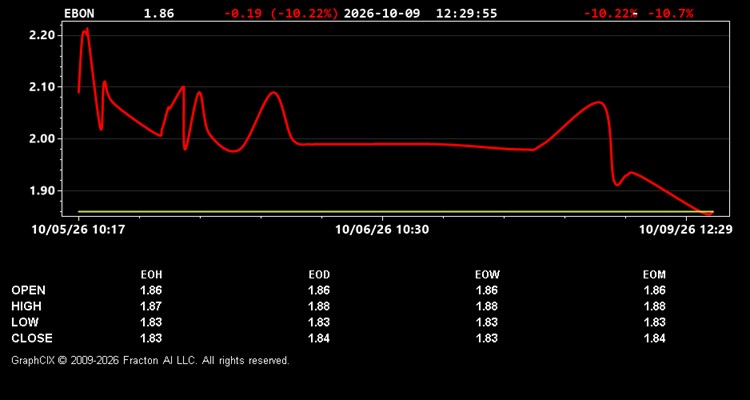Click the EOM OPEN value 1.86
The height and width of the screenshot is (400, 750).
(x=654, y=290)
